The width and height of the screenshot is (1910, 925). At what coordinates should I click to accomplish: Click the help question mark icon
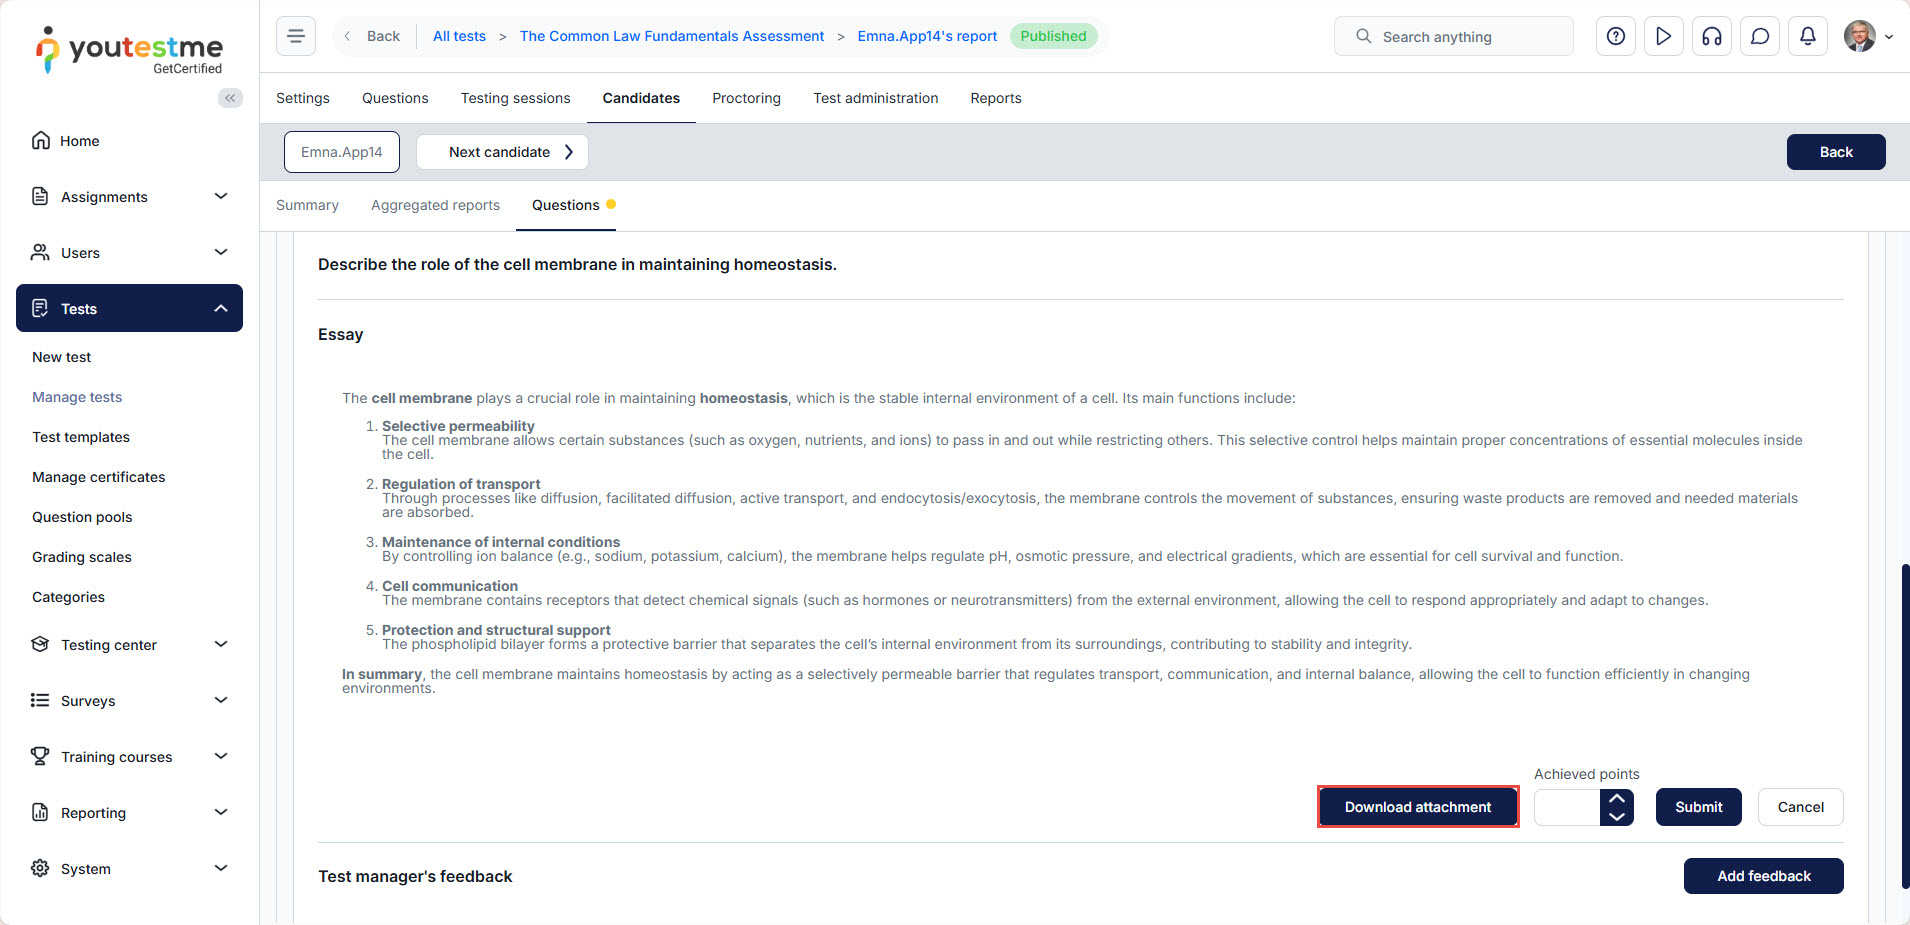click(1616, 36)
